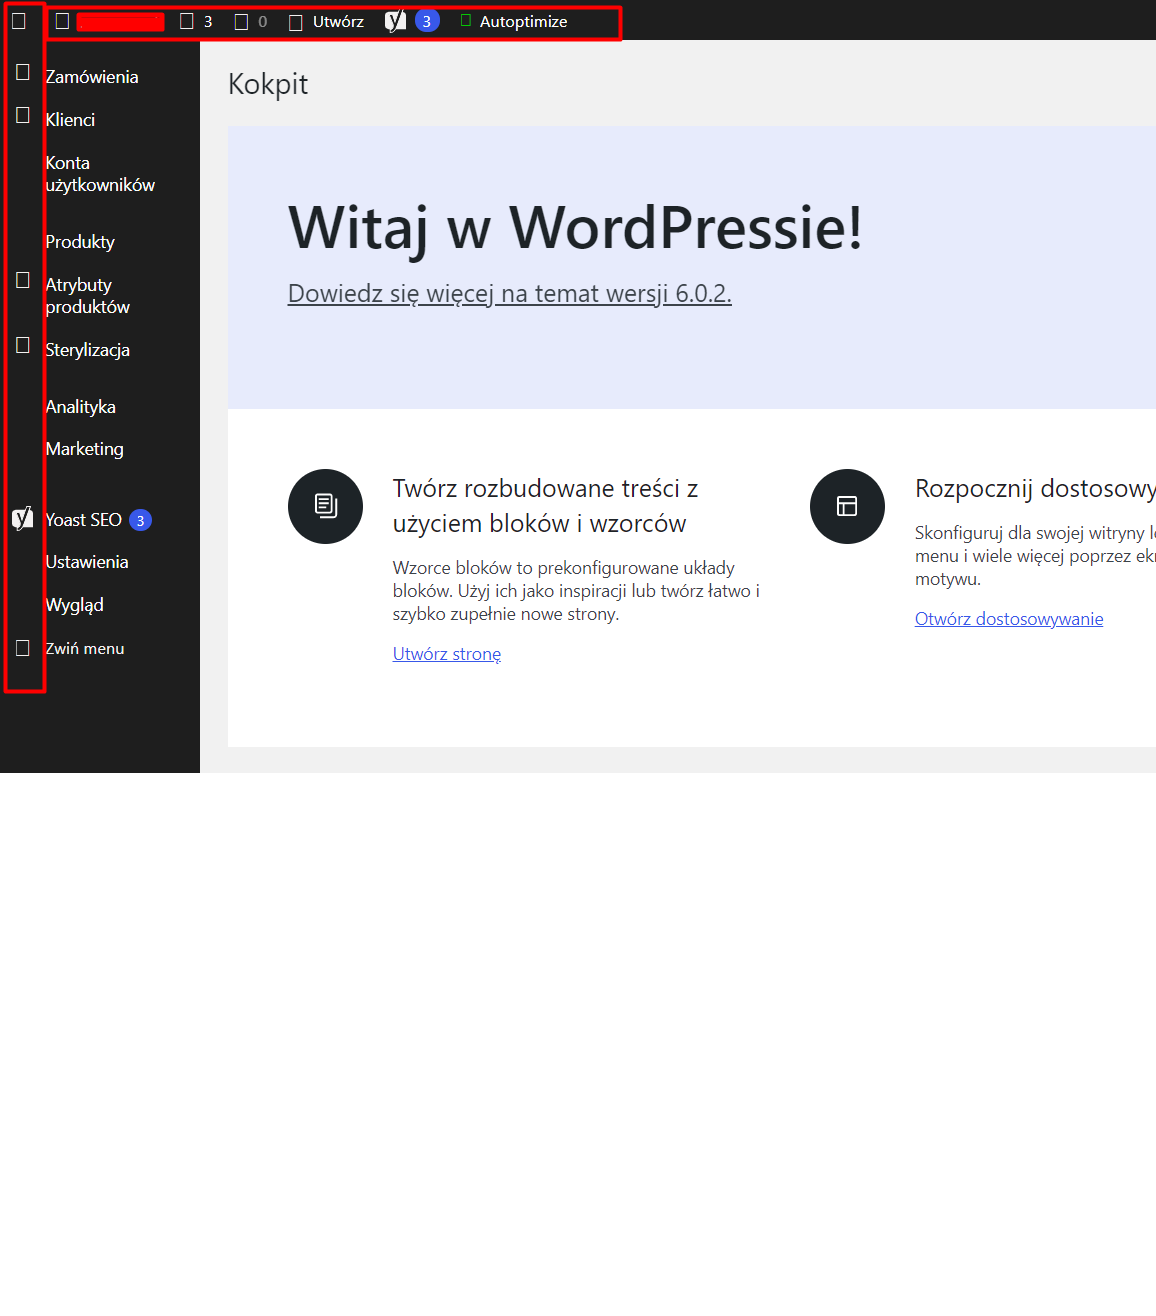This screenshot has height=1316, width=1156.
Task: Click Atrybuty produktów icon
Action: tap(23, 280)
